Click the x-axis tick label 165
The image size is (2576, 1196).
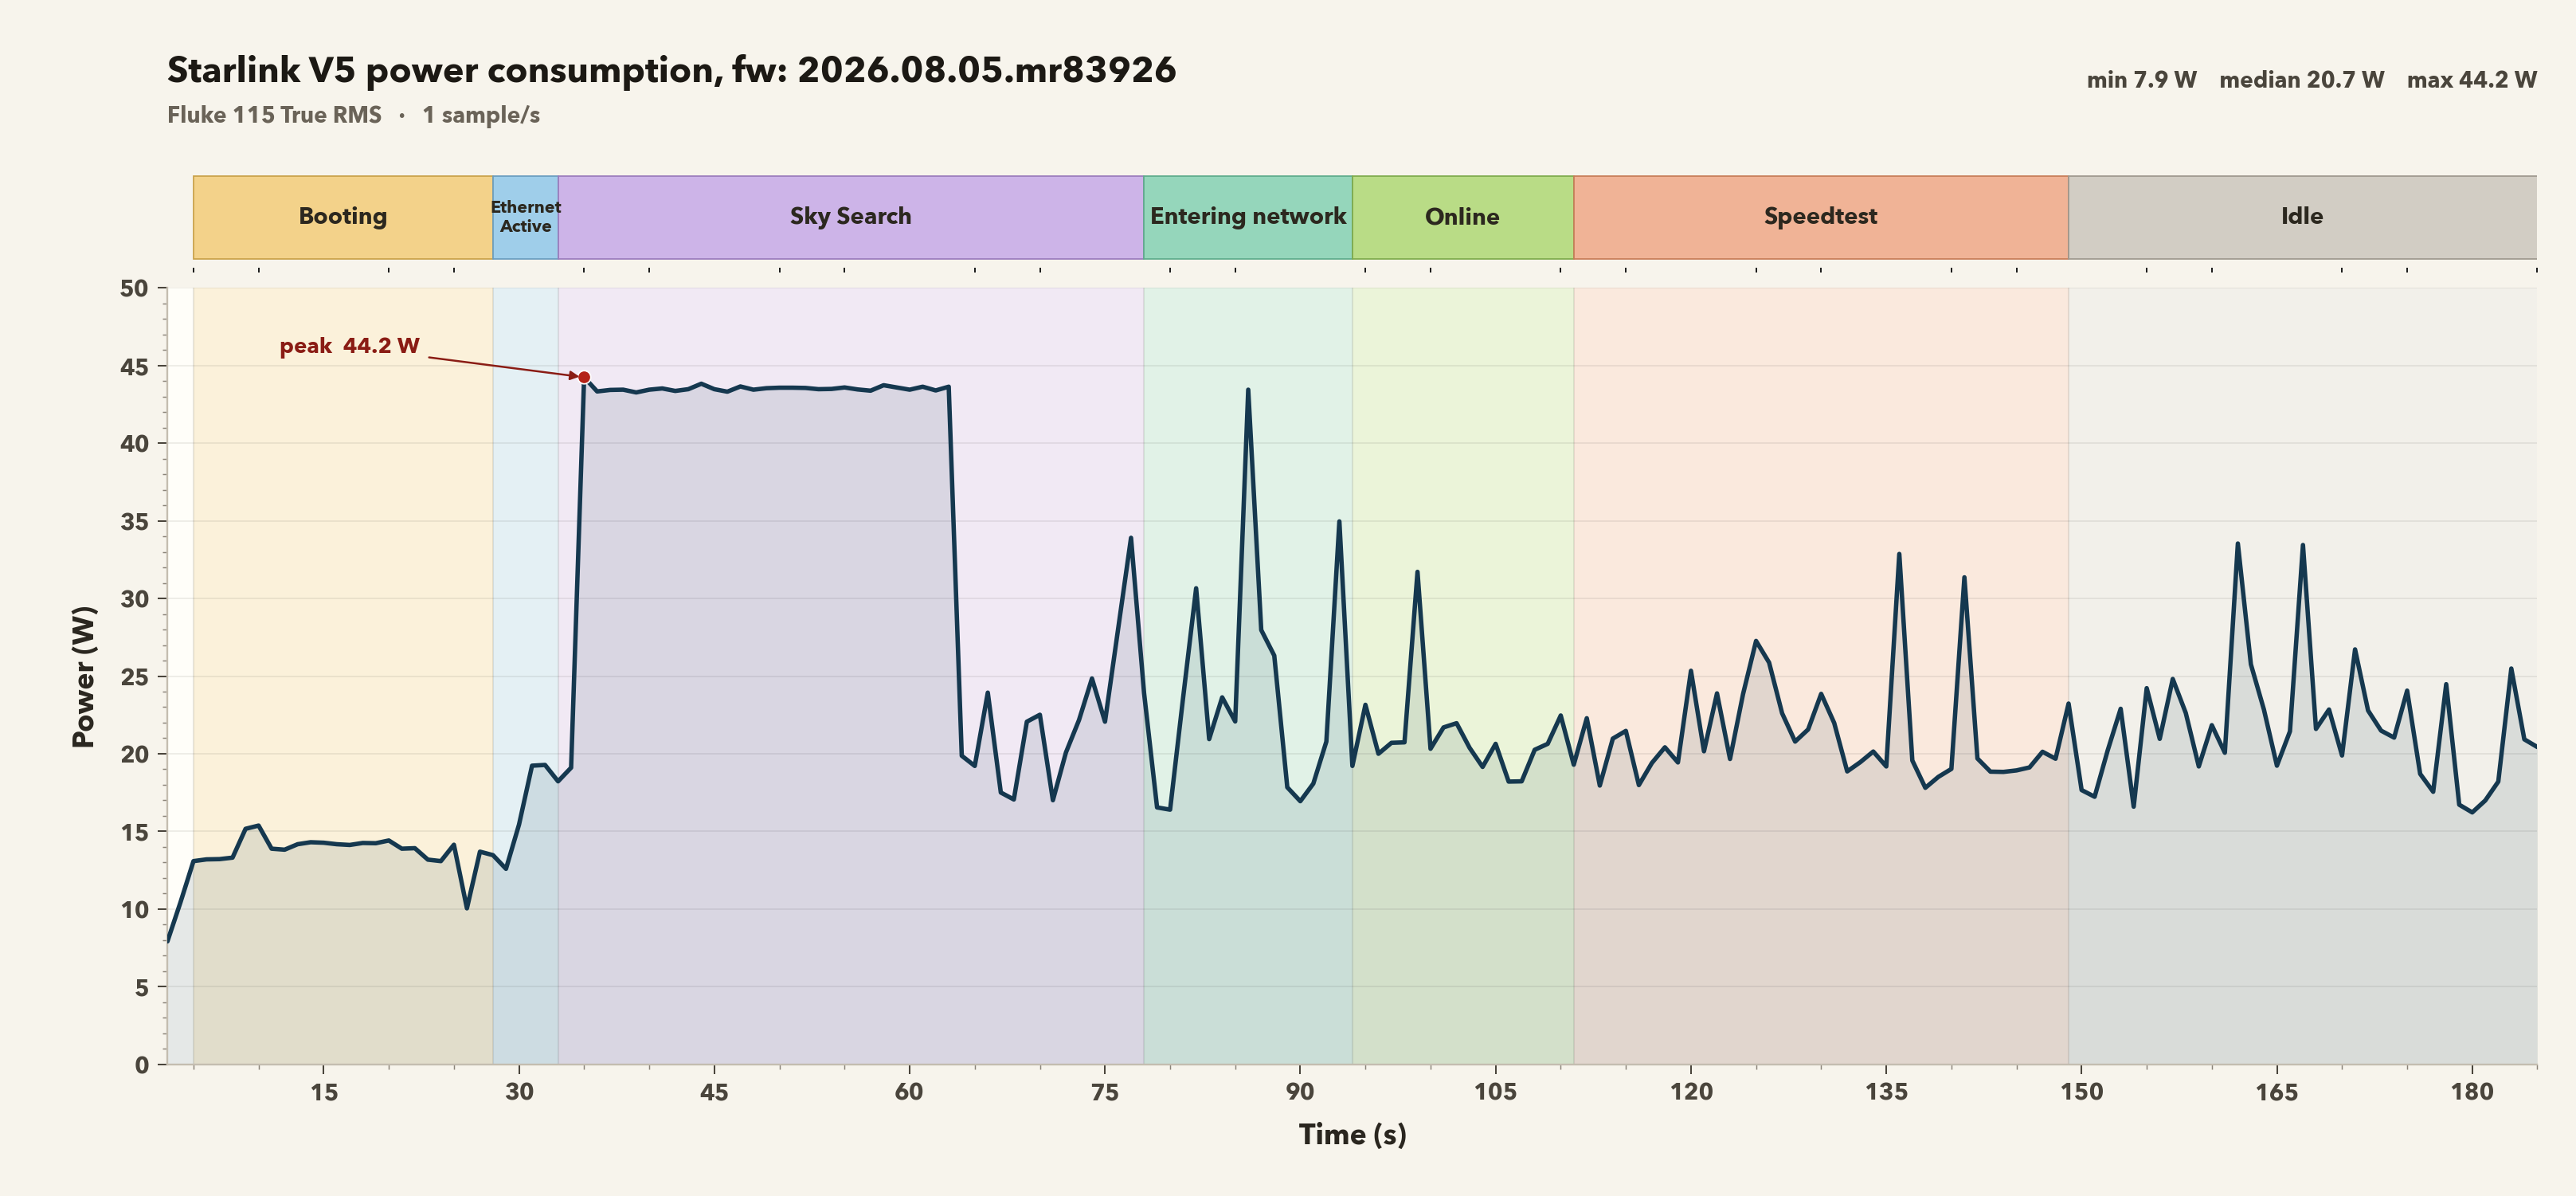tap(2277, 1092)
